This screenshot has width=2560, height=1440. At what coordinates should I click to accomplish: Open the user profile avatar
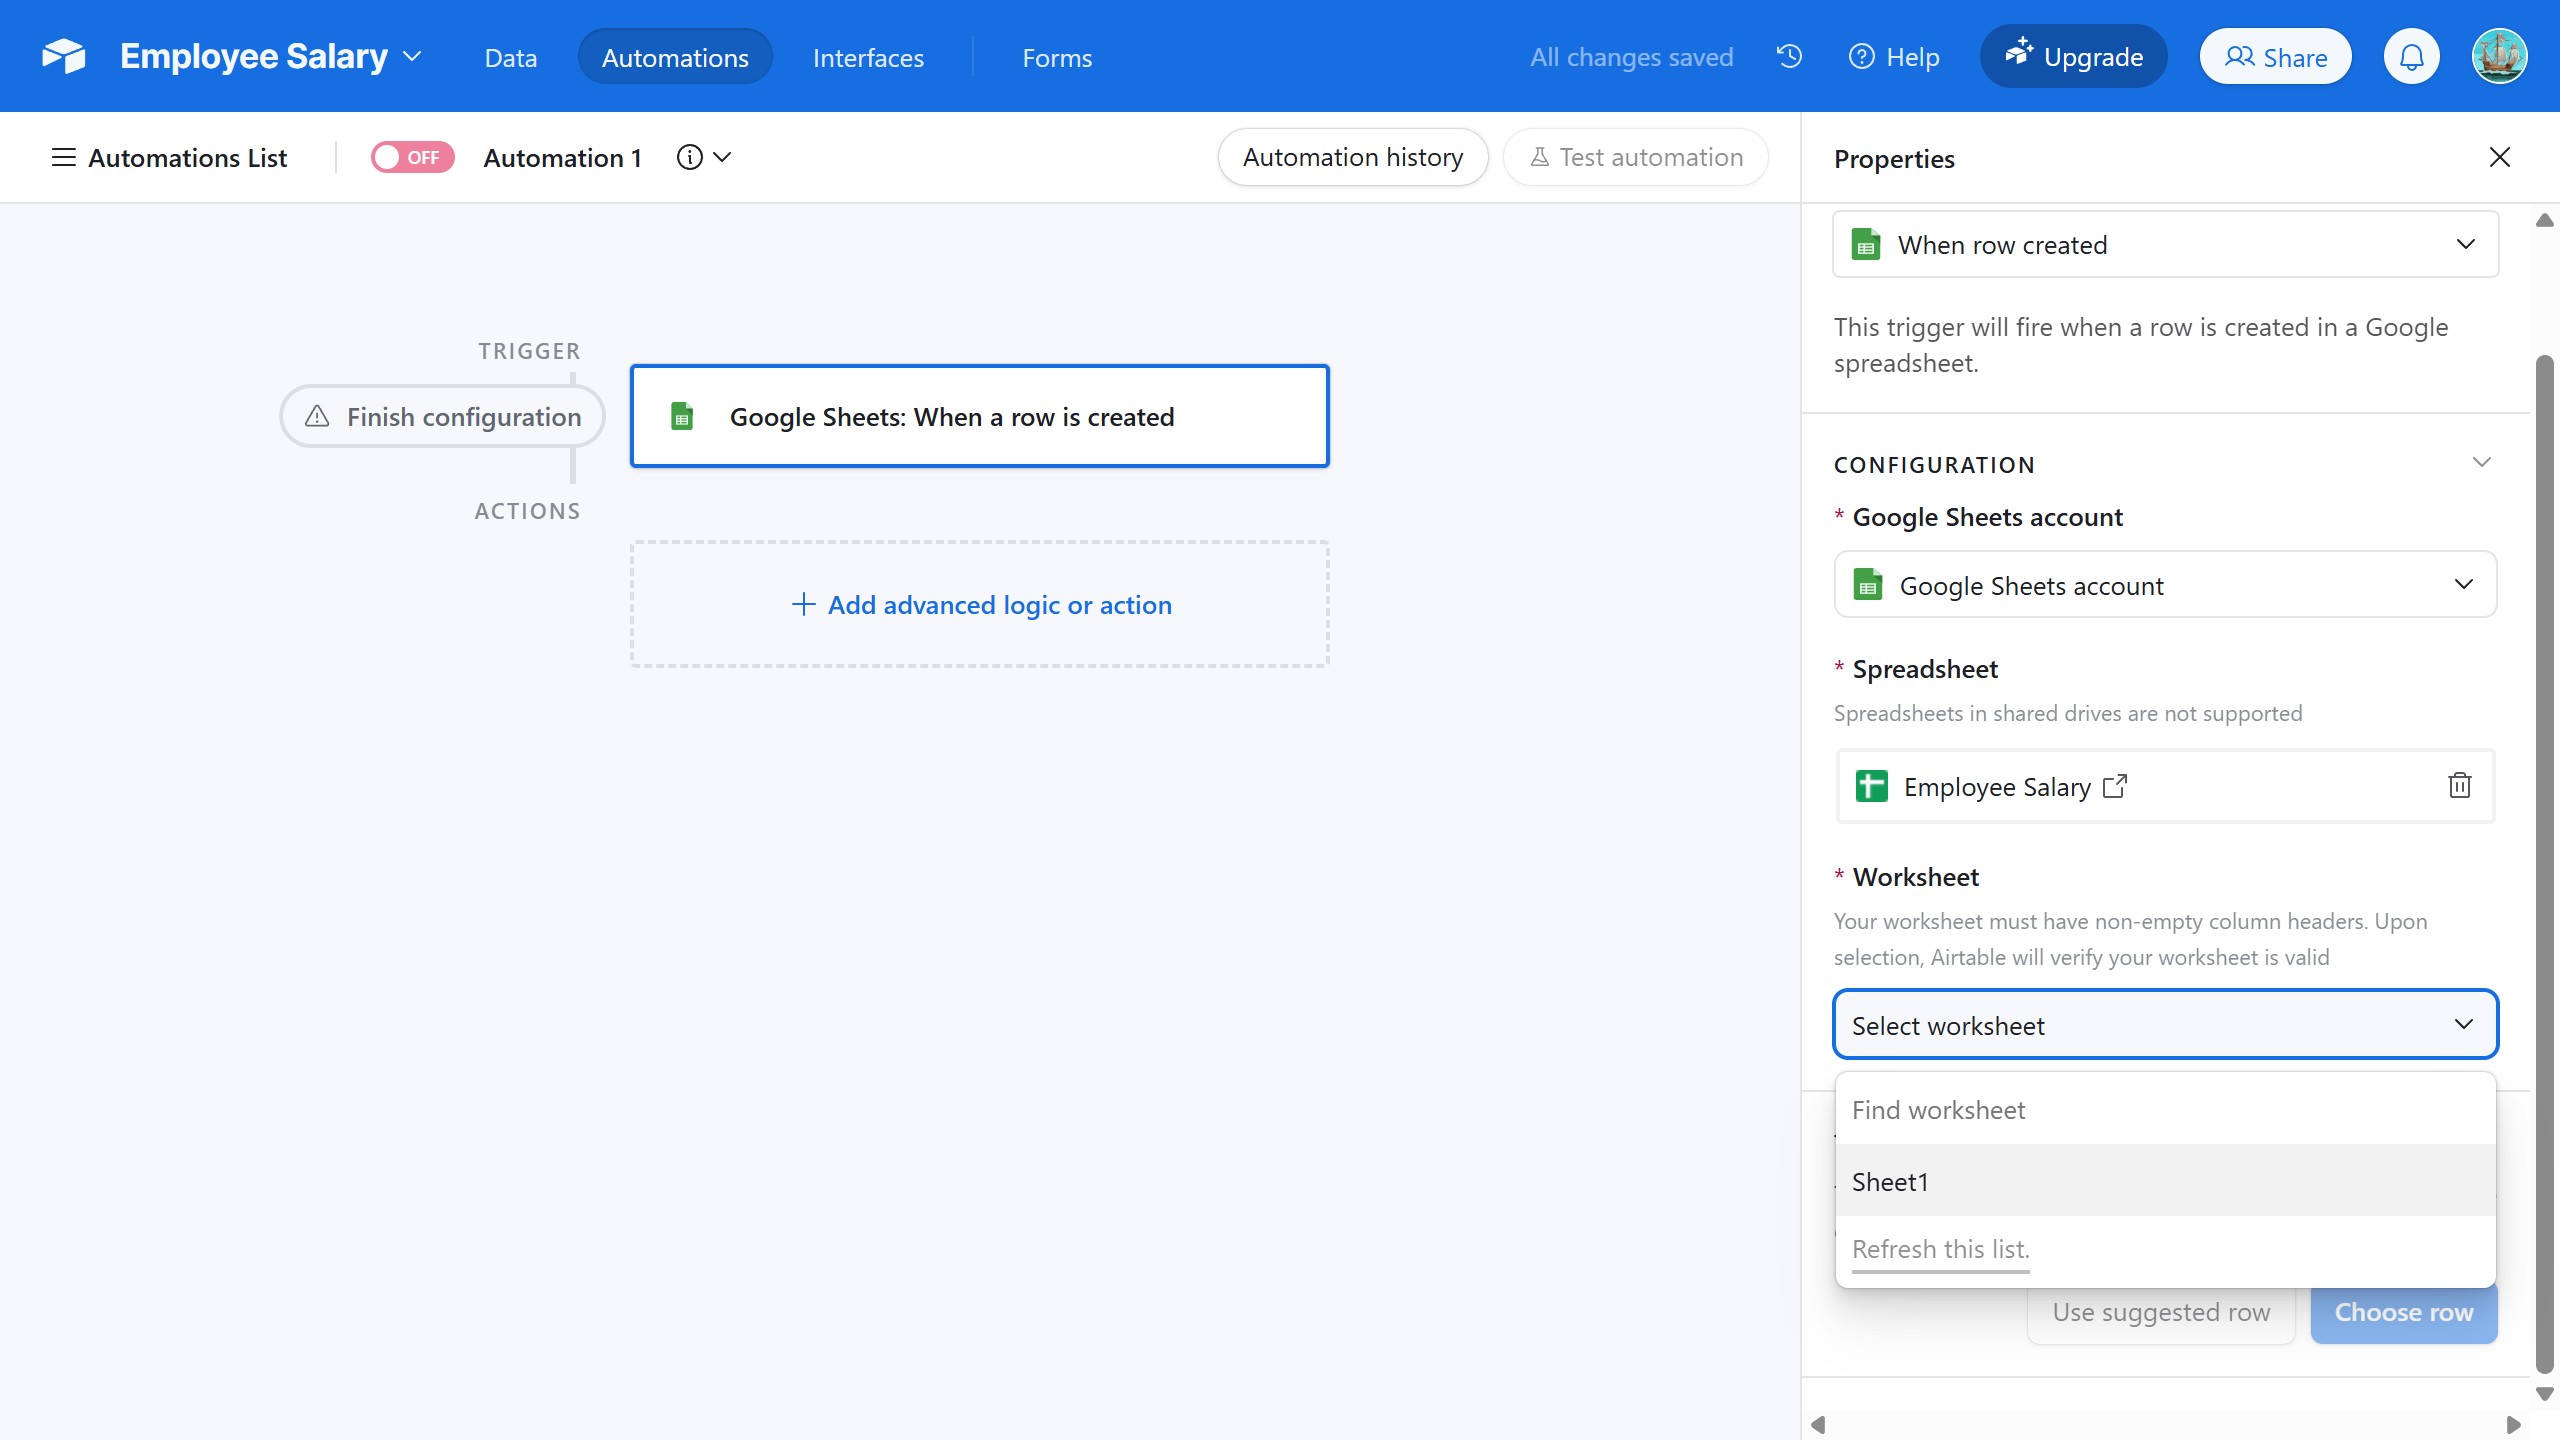coord(2499,57)
